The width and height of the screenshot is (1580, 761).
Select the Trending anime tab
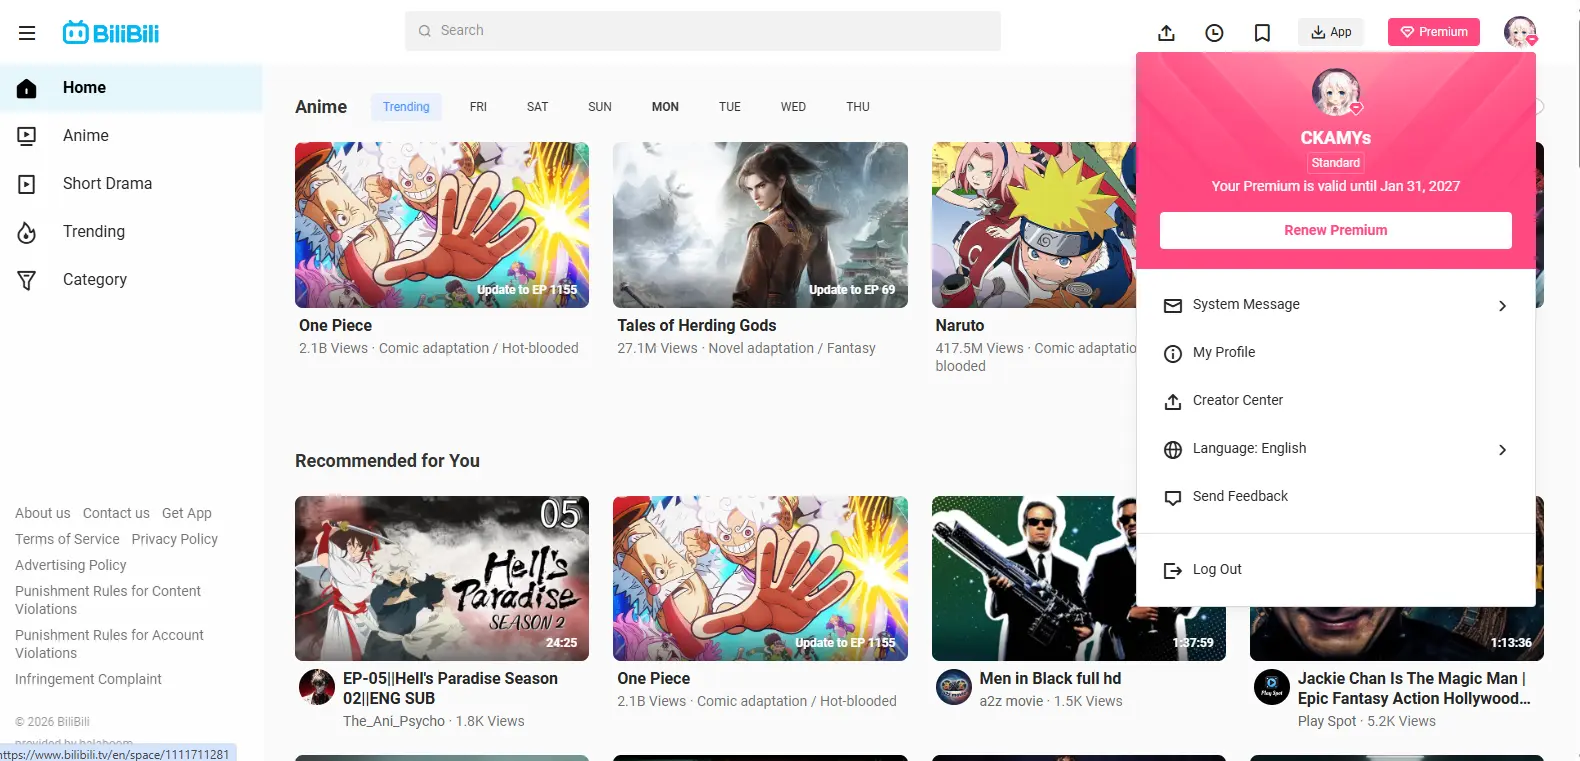tap(406, 107)
